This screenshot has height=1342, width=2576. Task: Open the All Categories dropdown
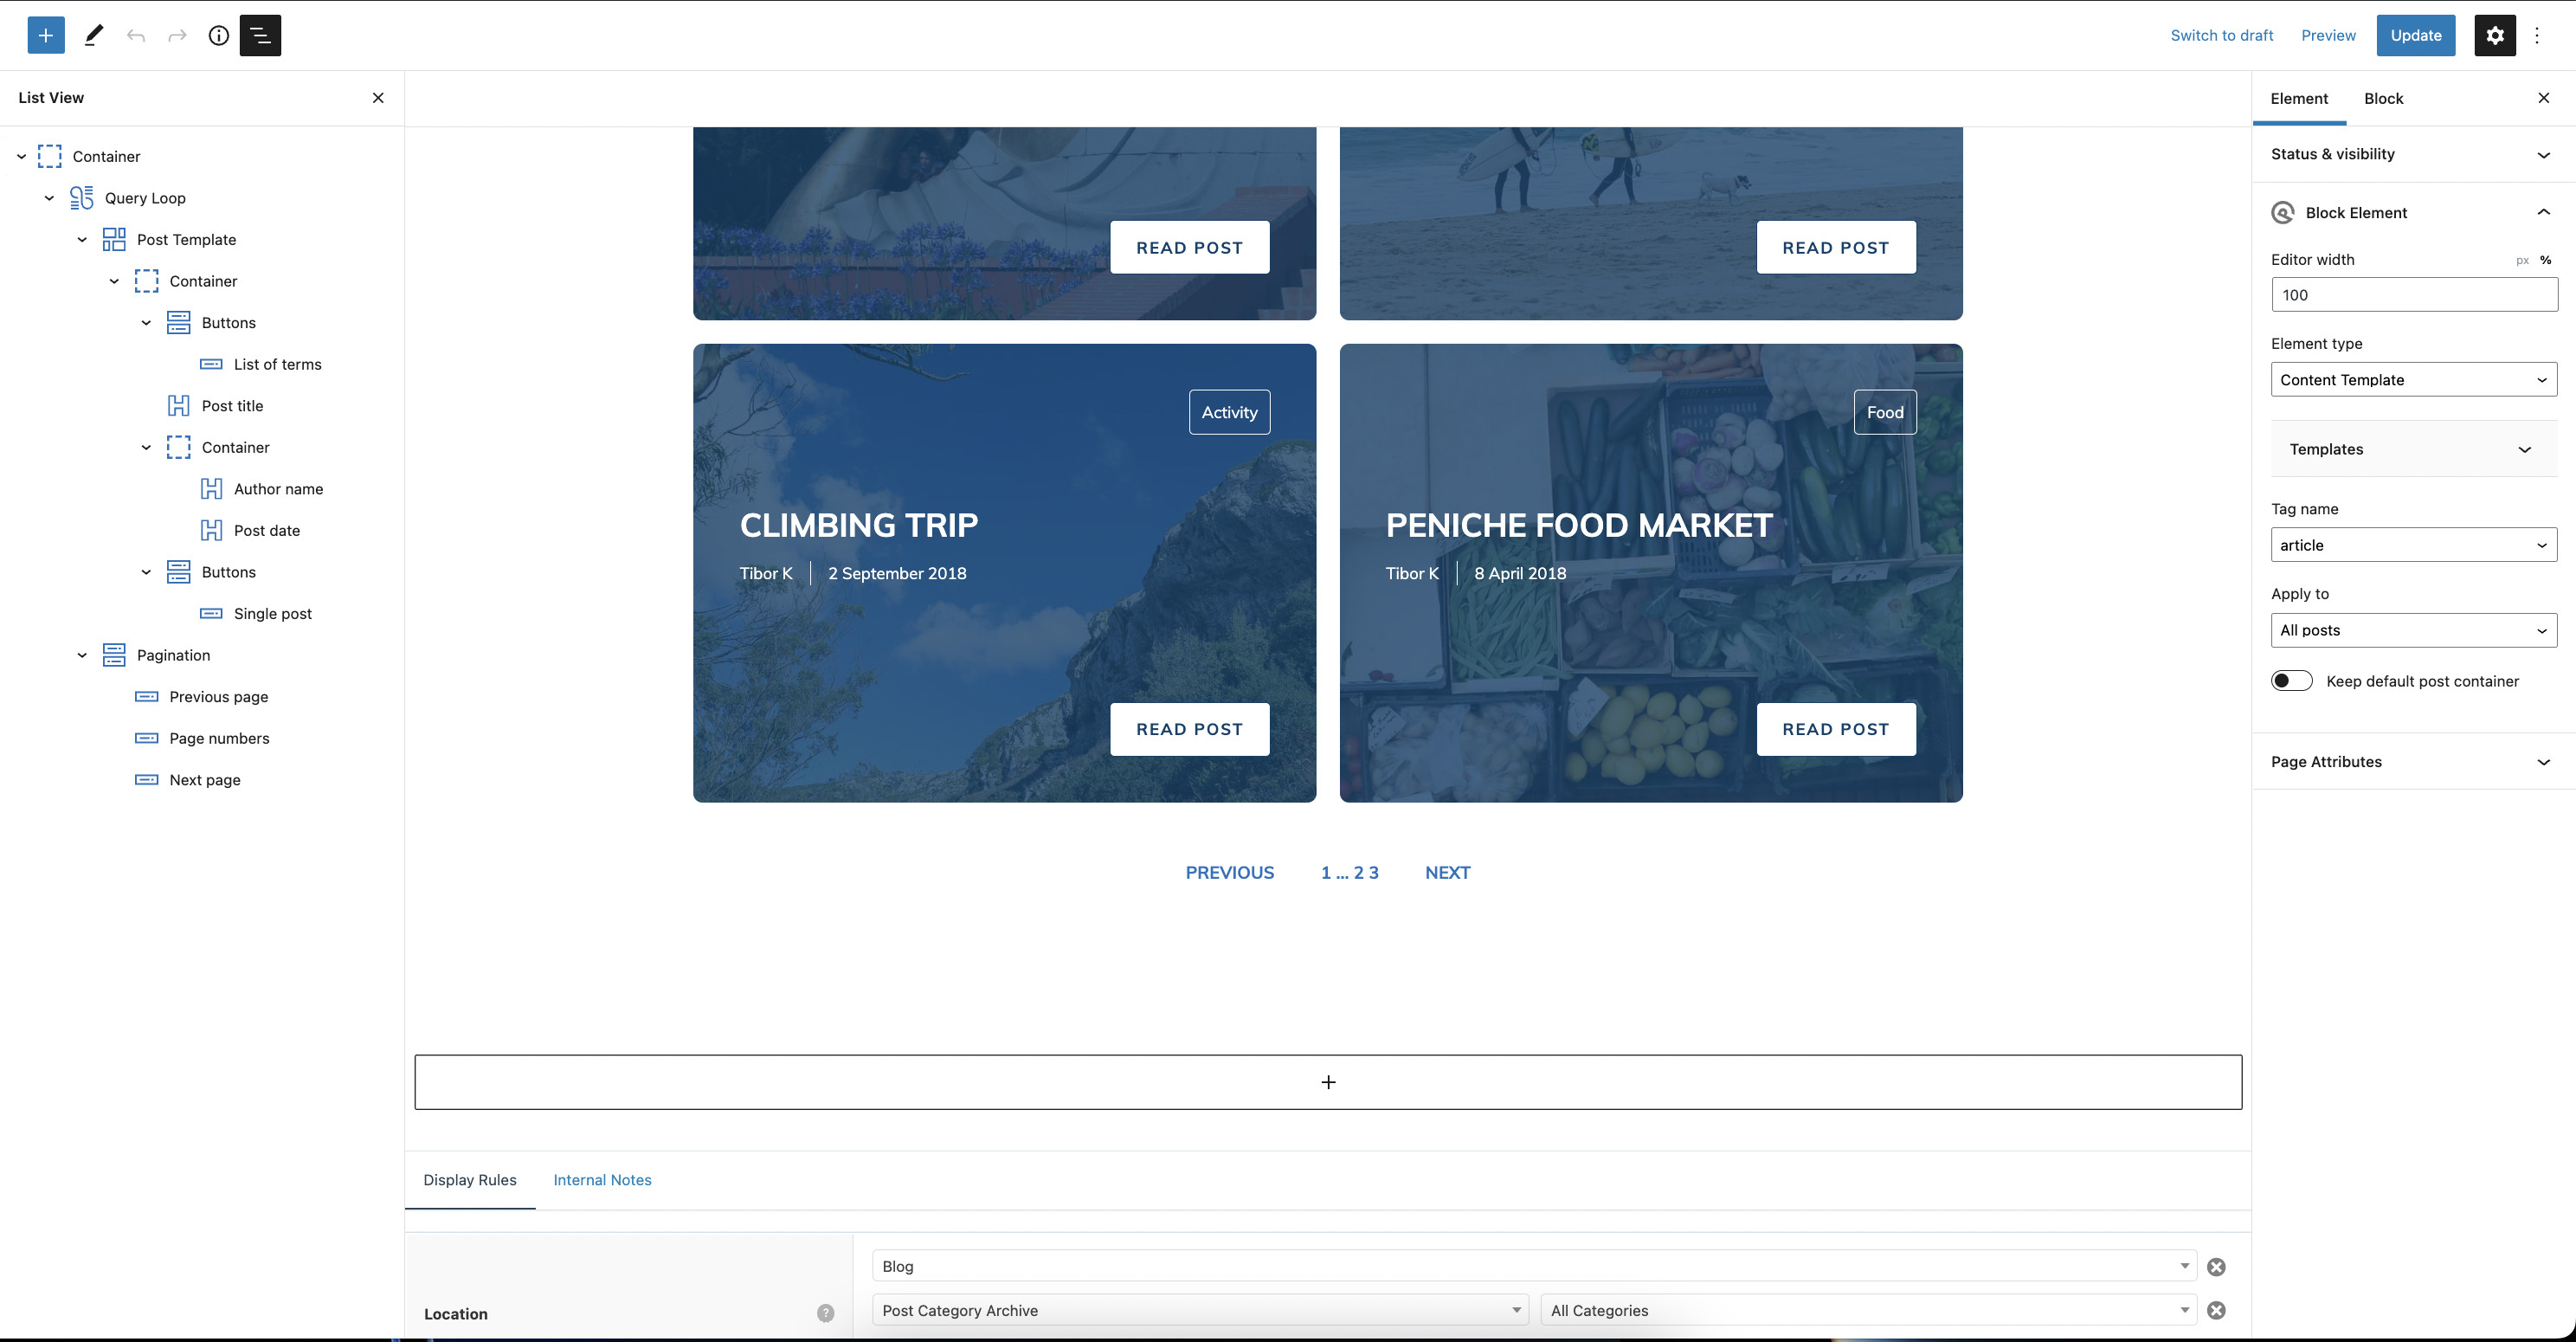point(1869,1310)
